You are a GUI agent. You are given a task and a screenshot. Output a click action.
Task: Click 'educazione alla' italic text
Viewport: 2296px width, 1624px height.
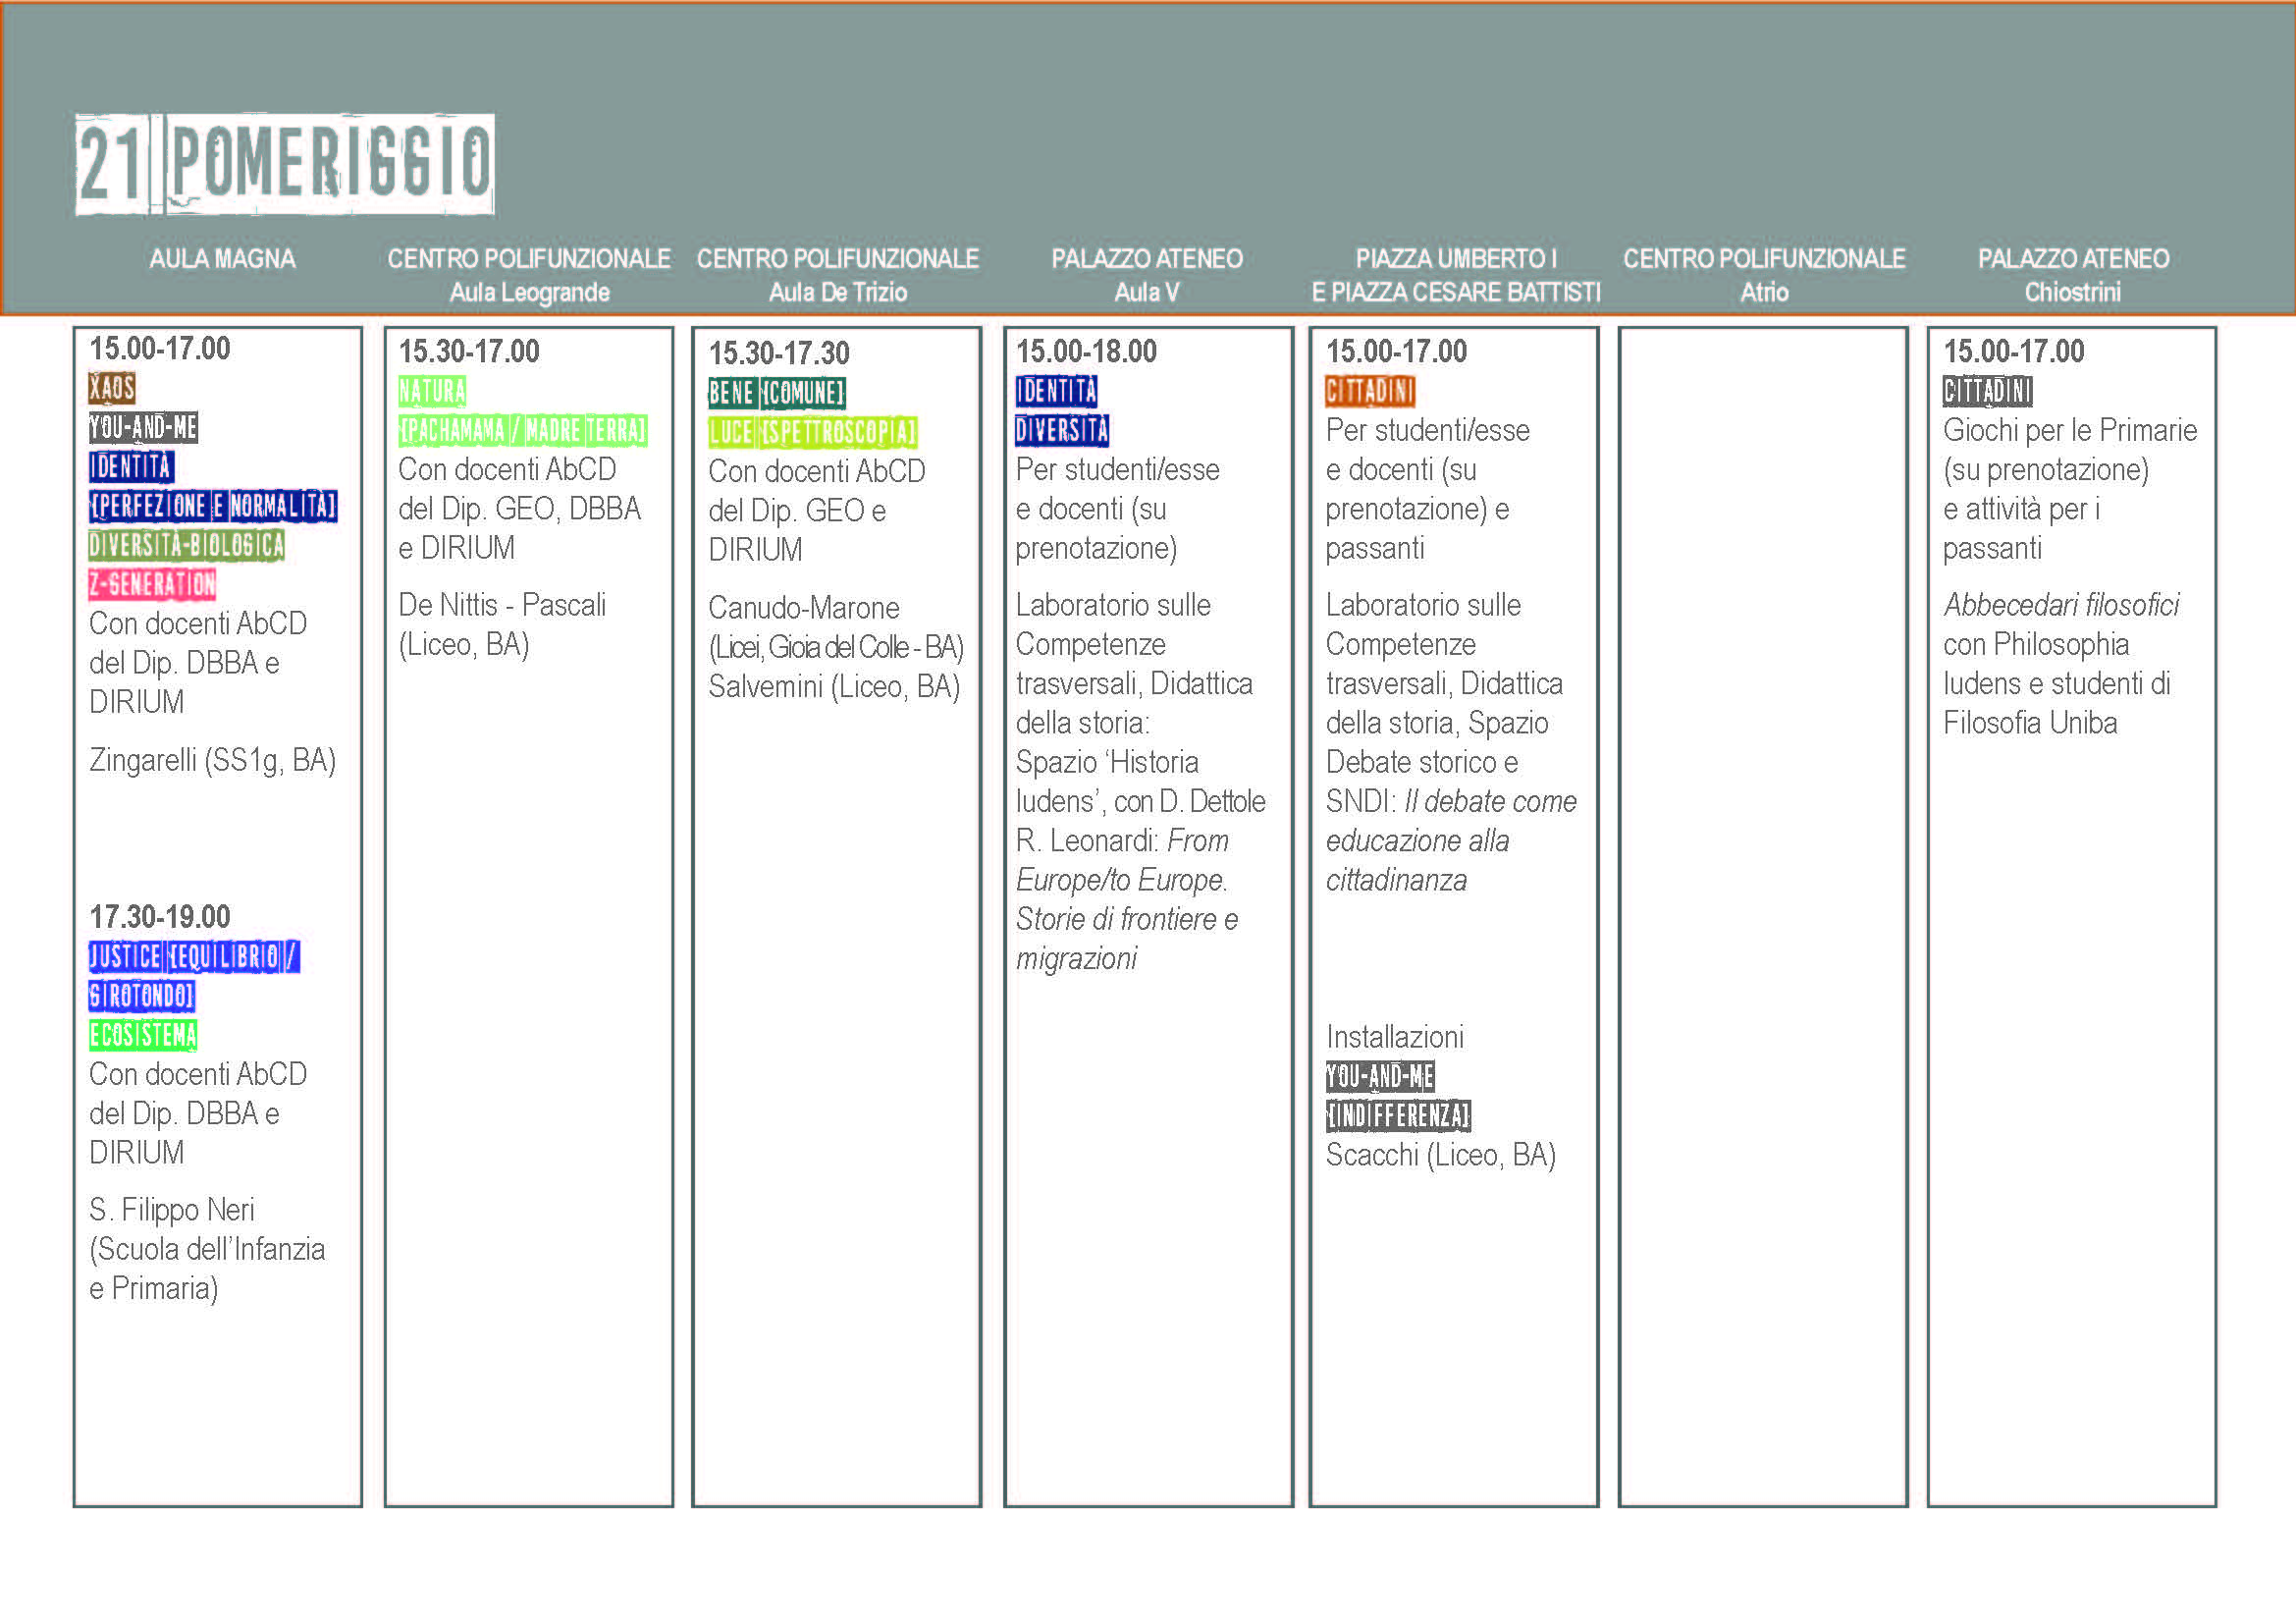(x=1417, y=842)
